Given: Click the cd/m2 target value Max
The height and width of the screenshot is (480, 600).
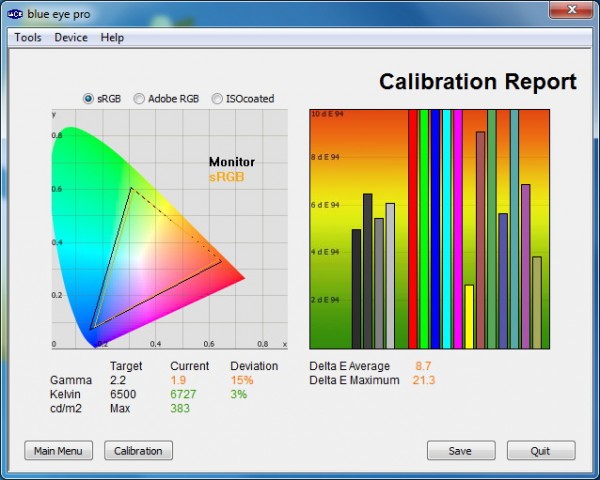Looking at the screenshot, I should point(120,408).
